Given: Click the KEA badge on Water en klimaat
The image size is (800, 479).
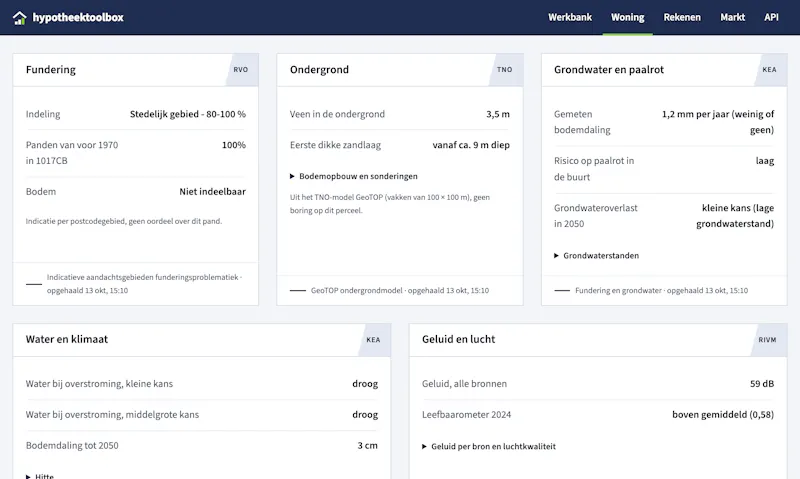Looking at the screenshot, I should click(x=373, y=340).
